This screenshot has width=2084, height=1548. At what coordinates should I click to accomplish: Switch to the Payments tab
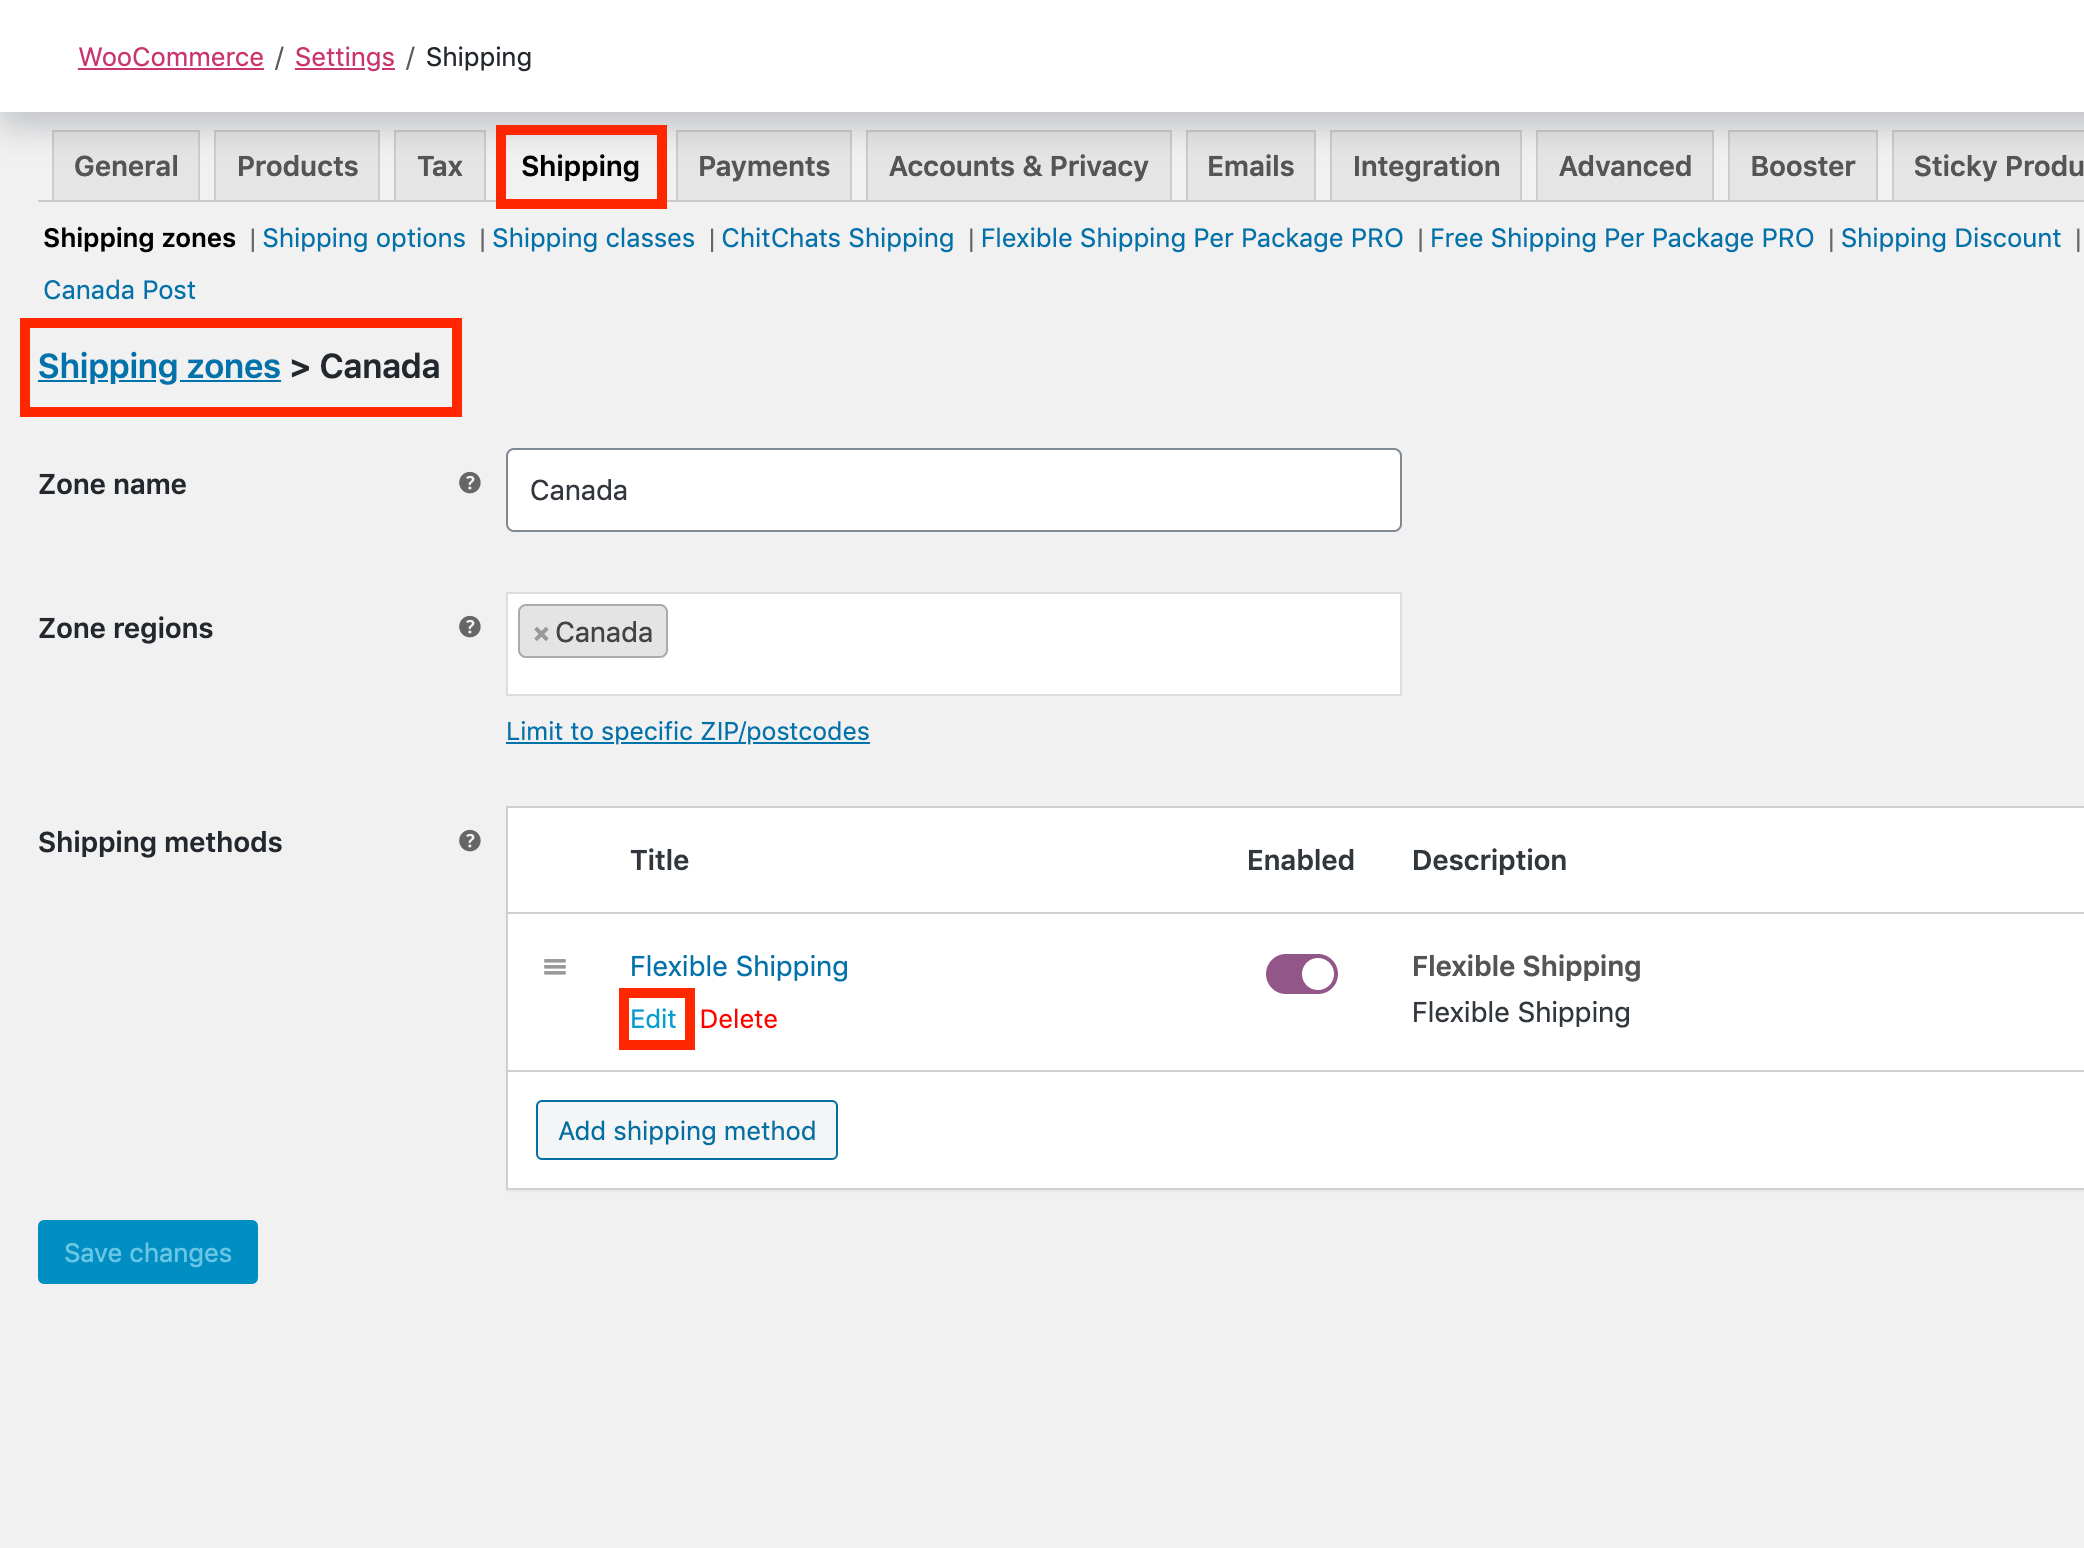pyautogui.click(x=763, y=166)
